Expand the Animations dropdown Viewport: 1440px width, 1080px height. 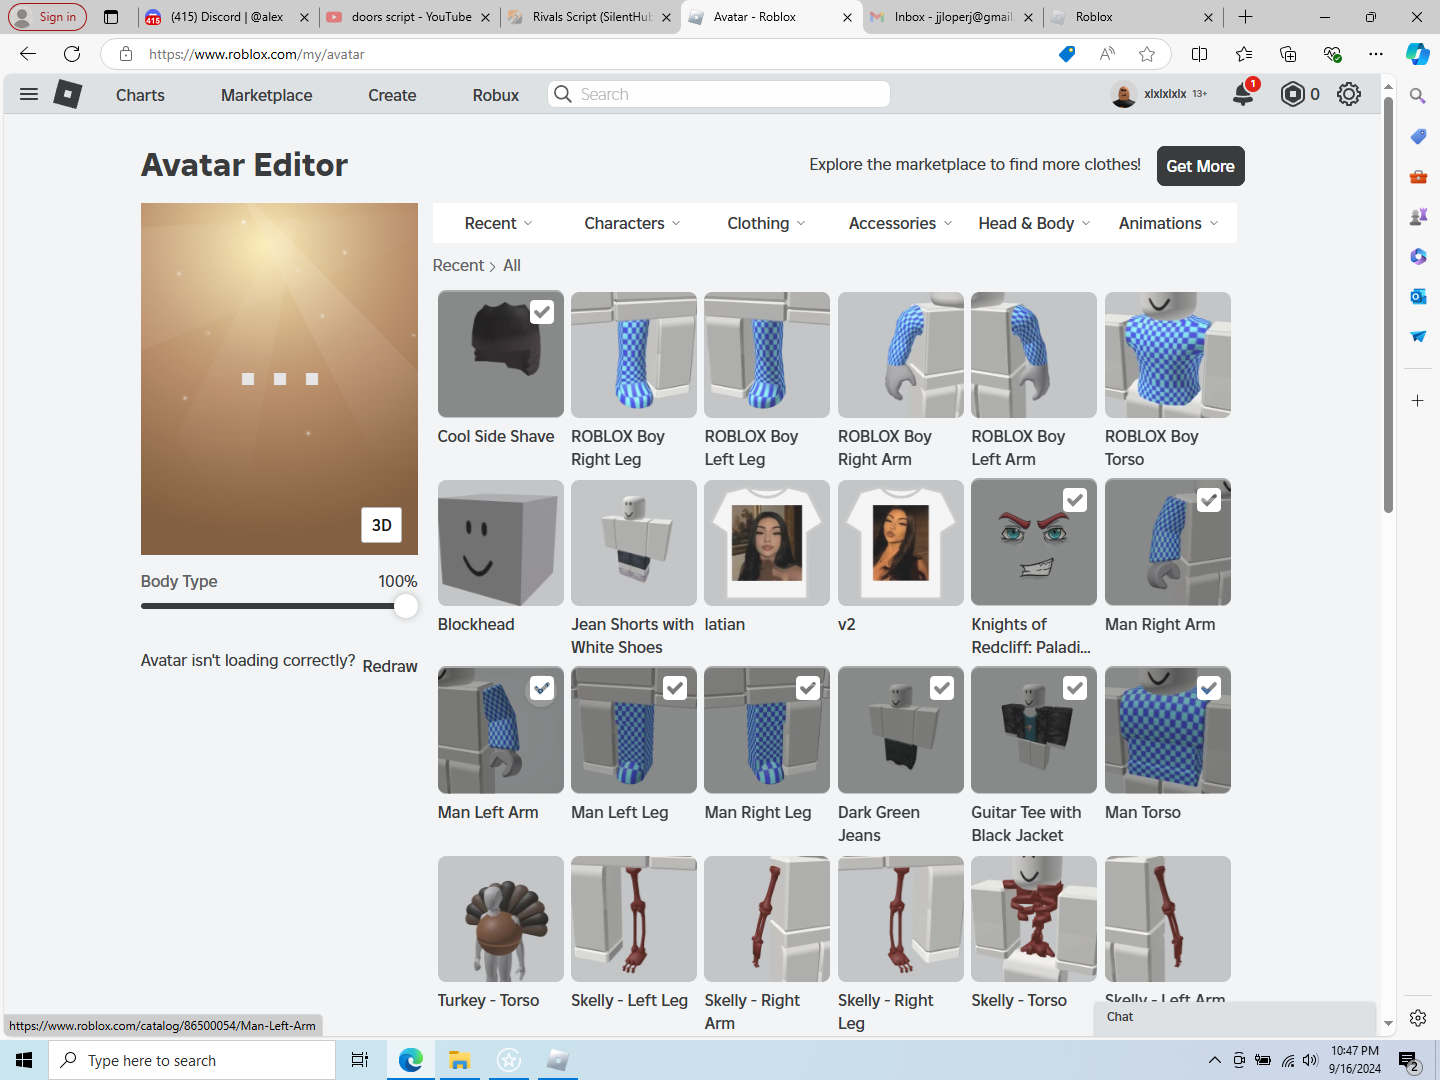(x=1168, y=223)
